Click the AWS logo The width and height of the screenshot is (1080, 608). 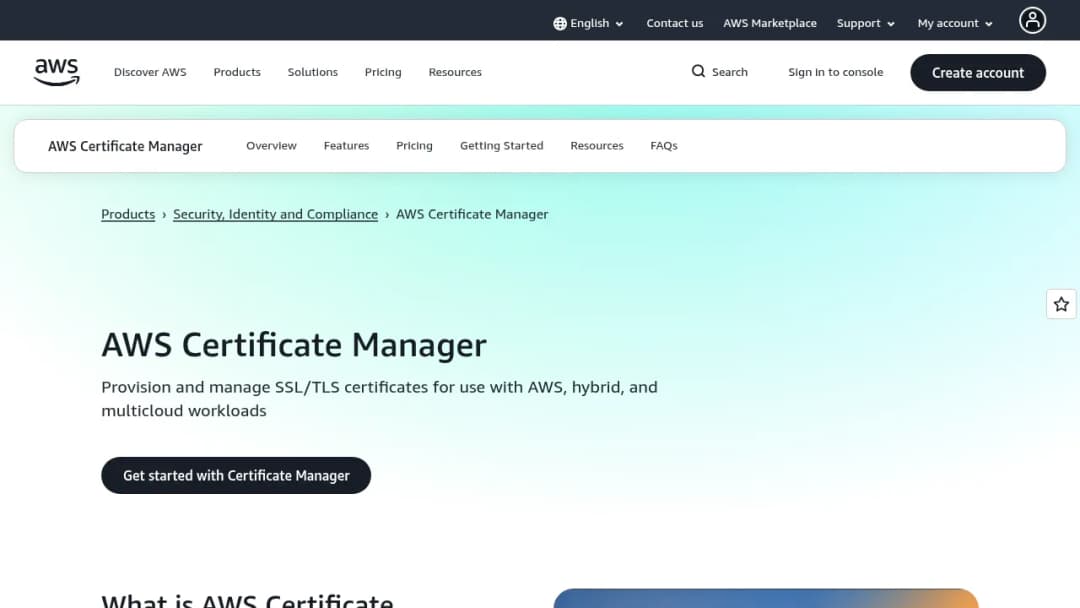pyautogui.click(x=56, y=72)
